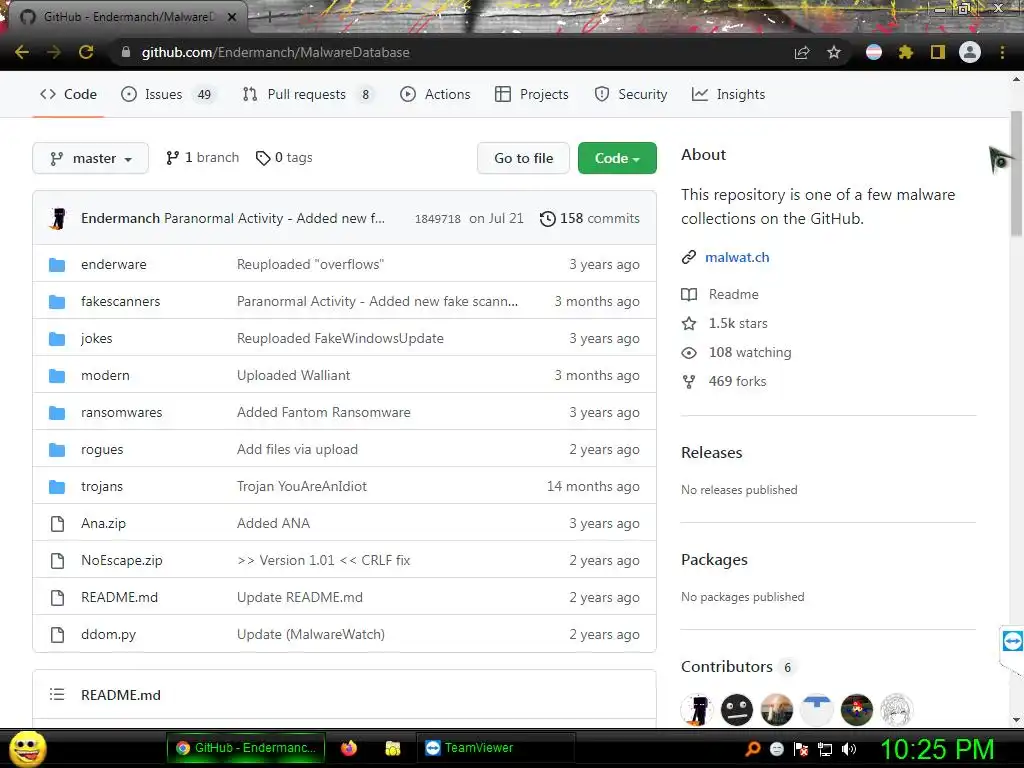1024x768 pixels.
Task: Reload the page with the refresh icon
Action: coord(86,52)
